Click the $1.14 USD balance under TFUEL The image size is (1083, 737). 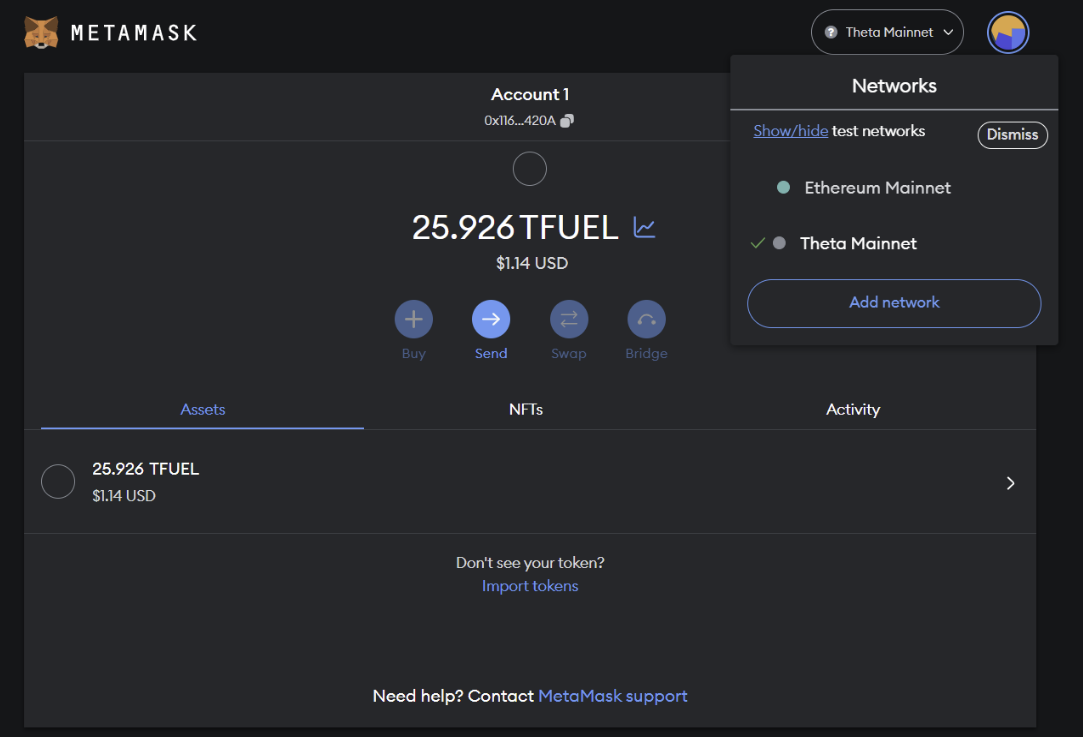[x=532, y=263]
